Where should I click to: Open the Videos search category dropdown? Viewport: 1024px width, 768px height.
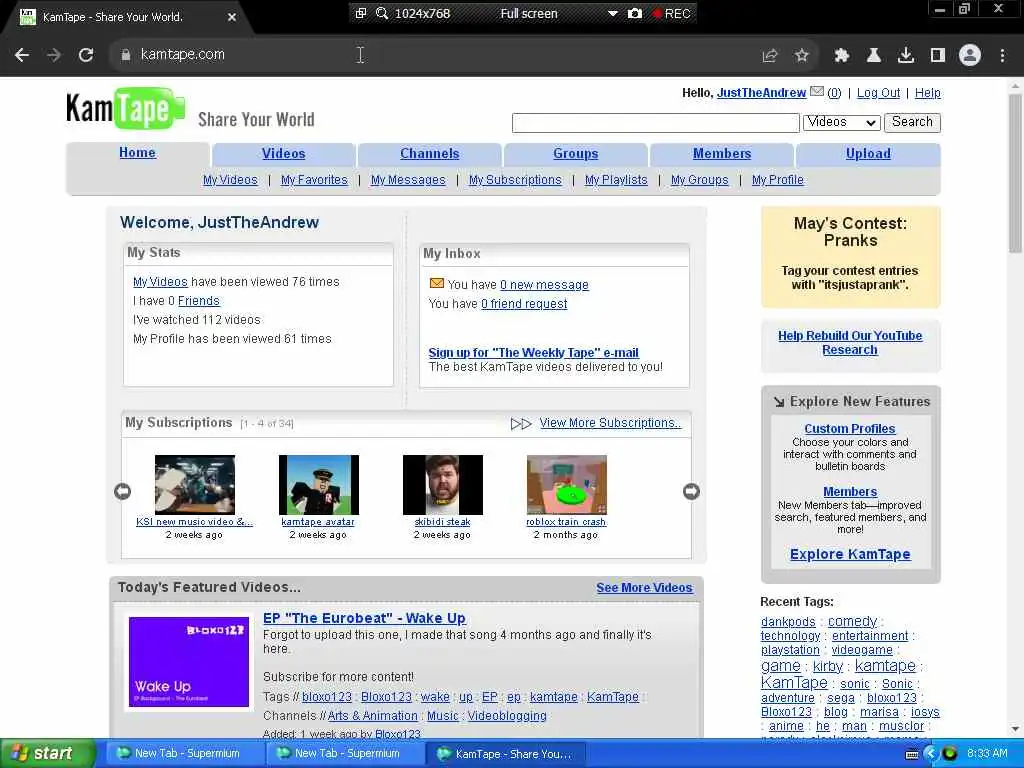coord(841,122)
